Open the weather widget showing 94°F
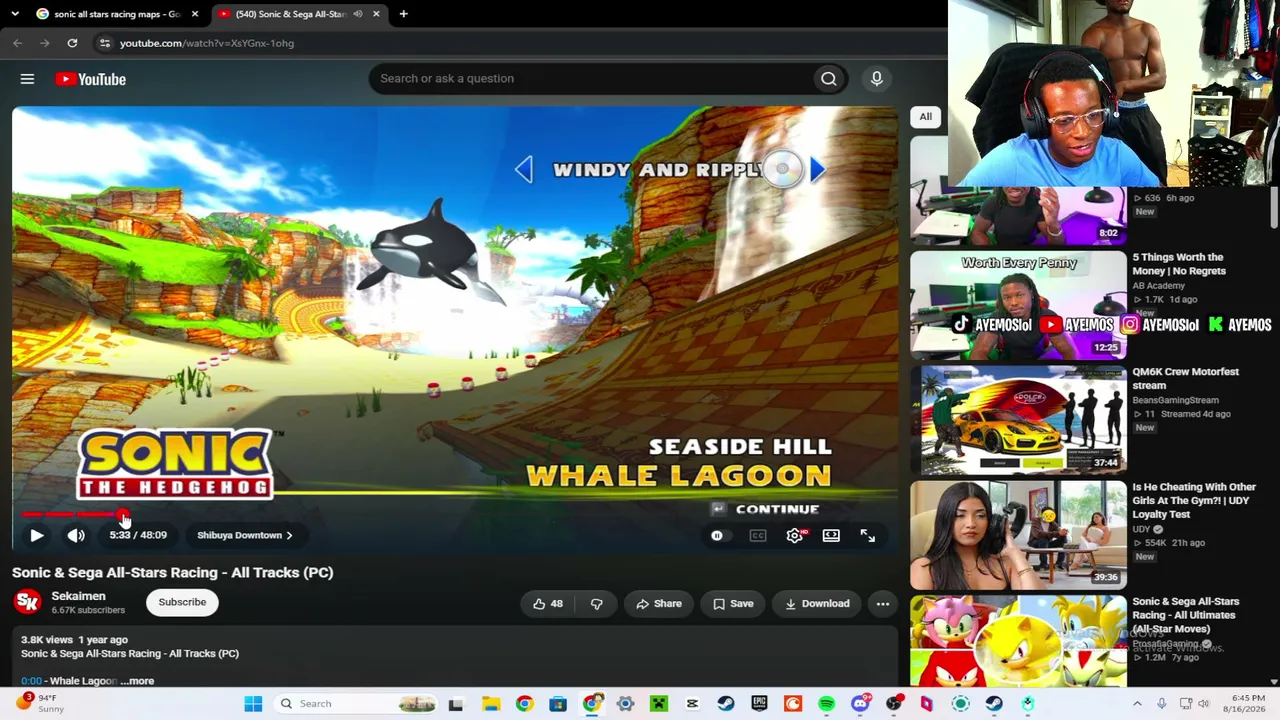 tap(39, 703)
